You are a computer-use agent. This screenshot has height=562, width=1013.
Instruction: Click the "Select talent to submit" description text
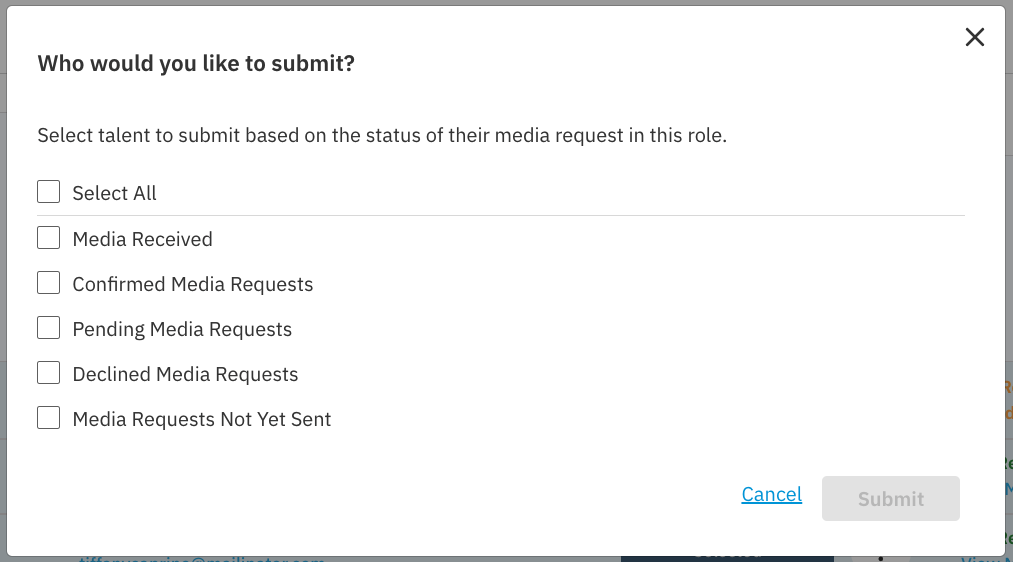[381, 135]
